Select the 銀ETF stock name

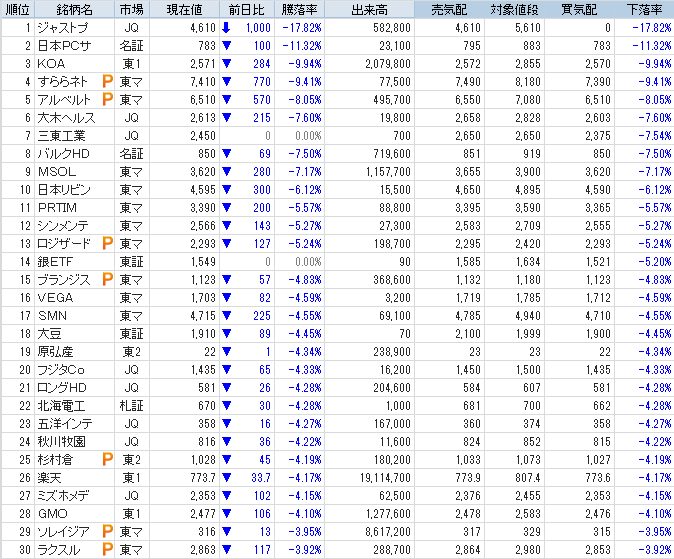(x=55, y=261)
